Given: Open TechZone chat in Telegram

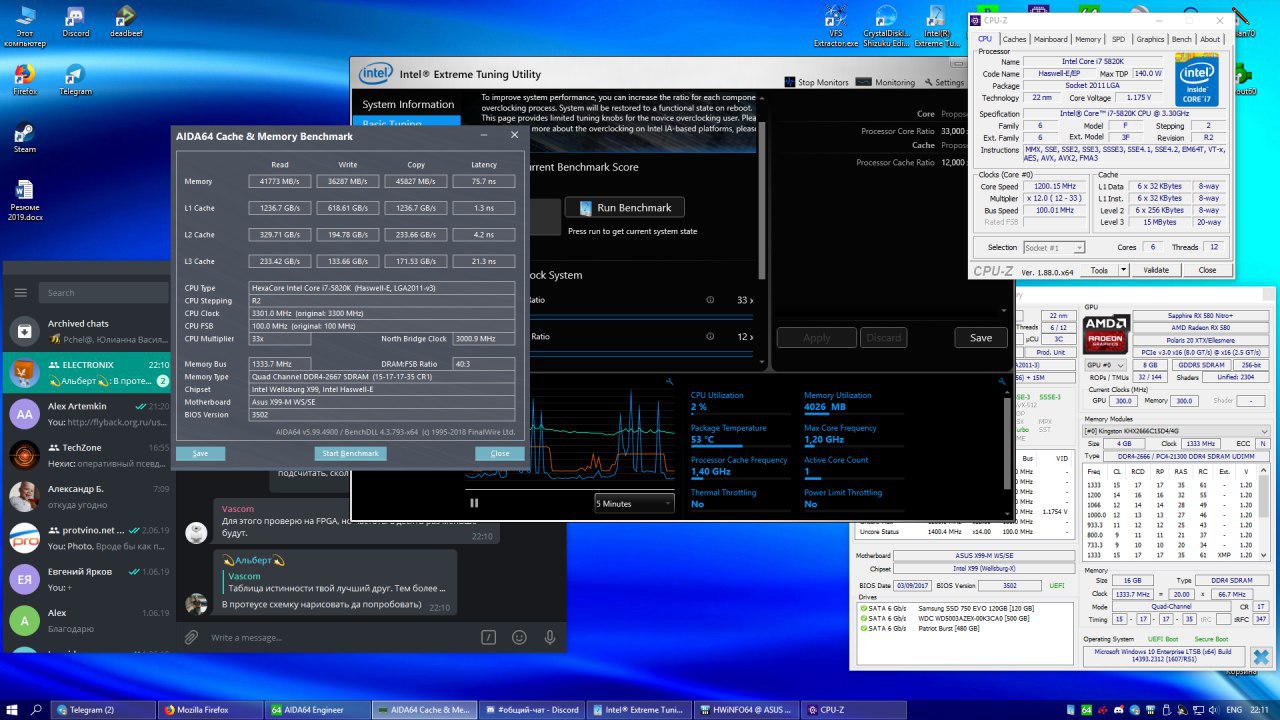Looking at the screenshot, I should (x=88, y=455).
